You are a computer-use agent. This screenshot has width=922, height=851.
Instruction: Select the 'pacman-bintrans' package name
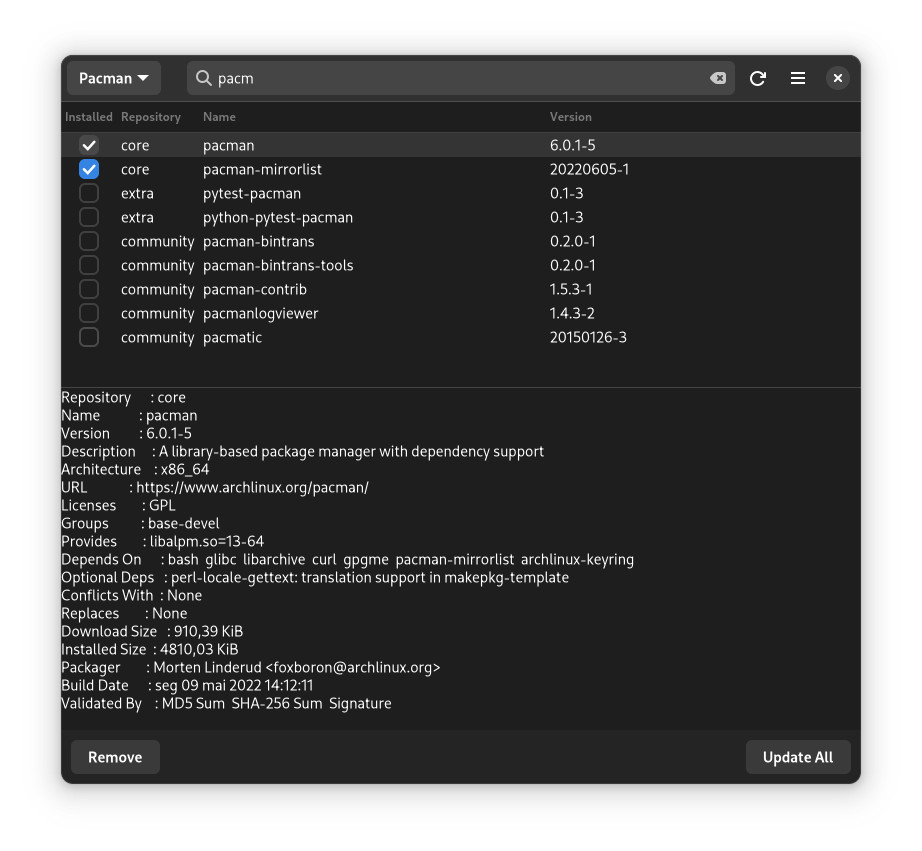coord(259,242)
